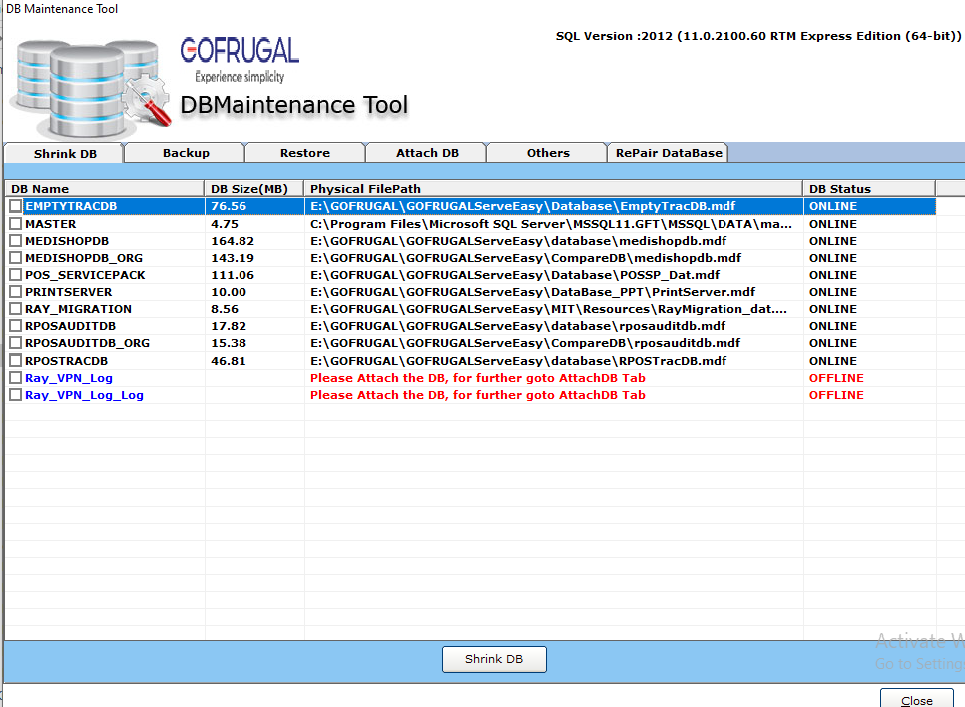Click the 8.56 size value
This screenshot has width=965, height=707.
point(225,309)
